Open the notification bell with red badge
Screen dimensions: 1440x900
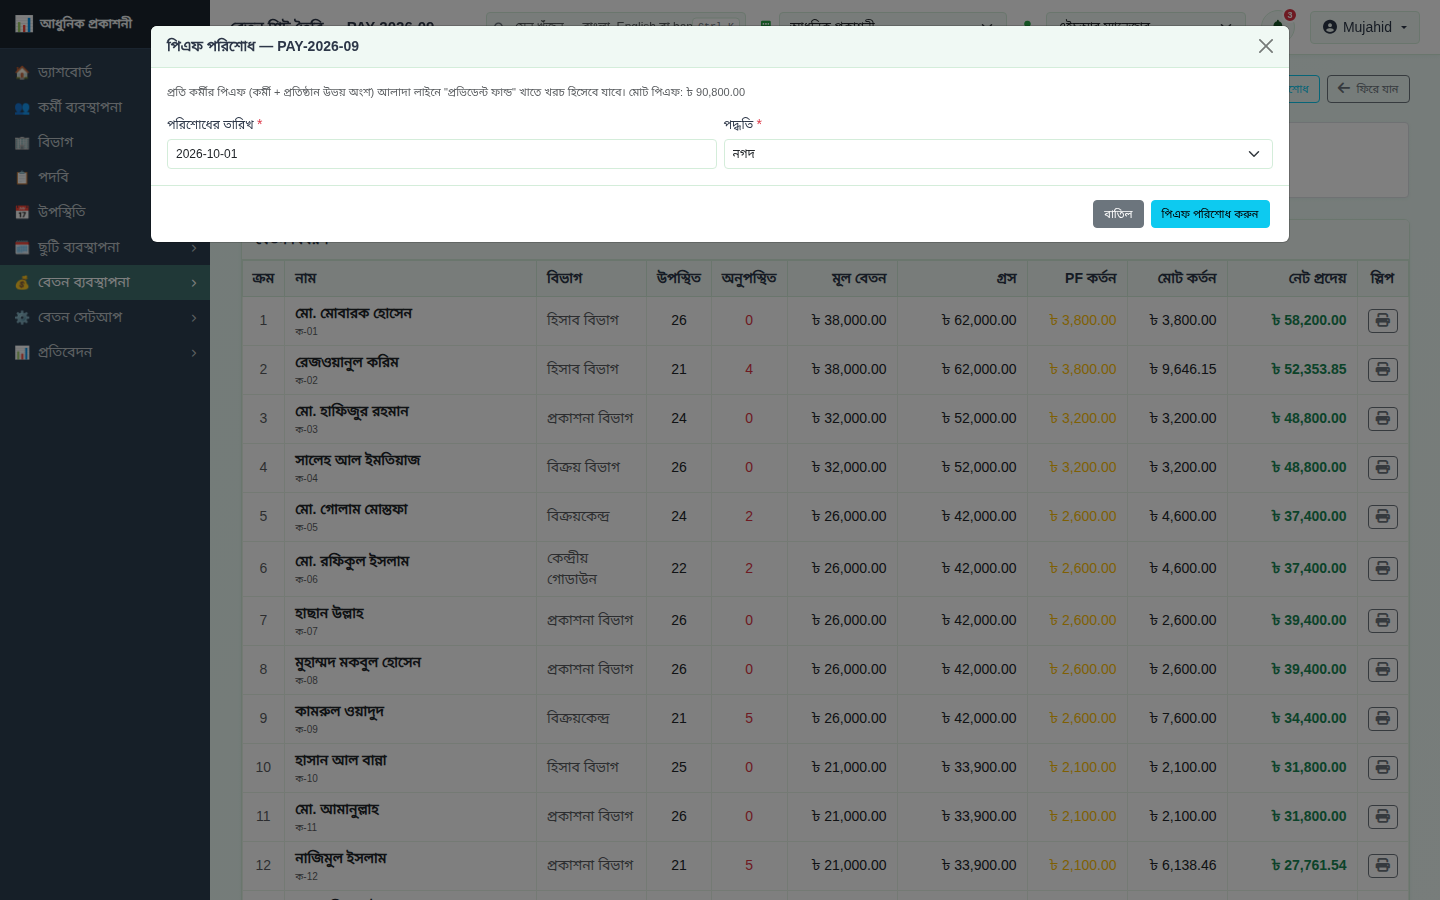pyautogui.click(x=1278, y=25)
